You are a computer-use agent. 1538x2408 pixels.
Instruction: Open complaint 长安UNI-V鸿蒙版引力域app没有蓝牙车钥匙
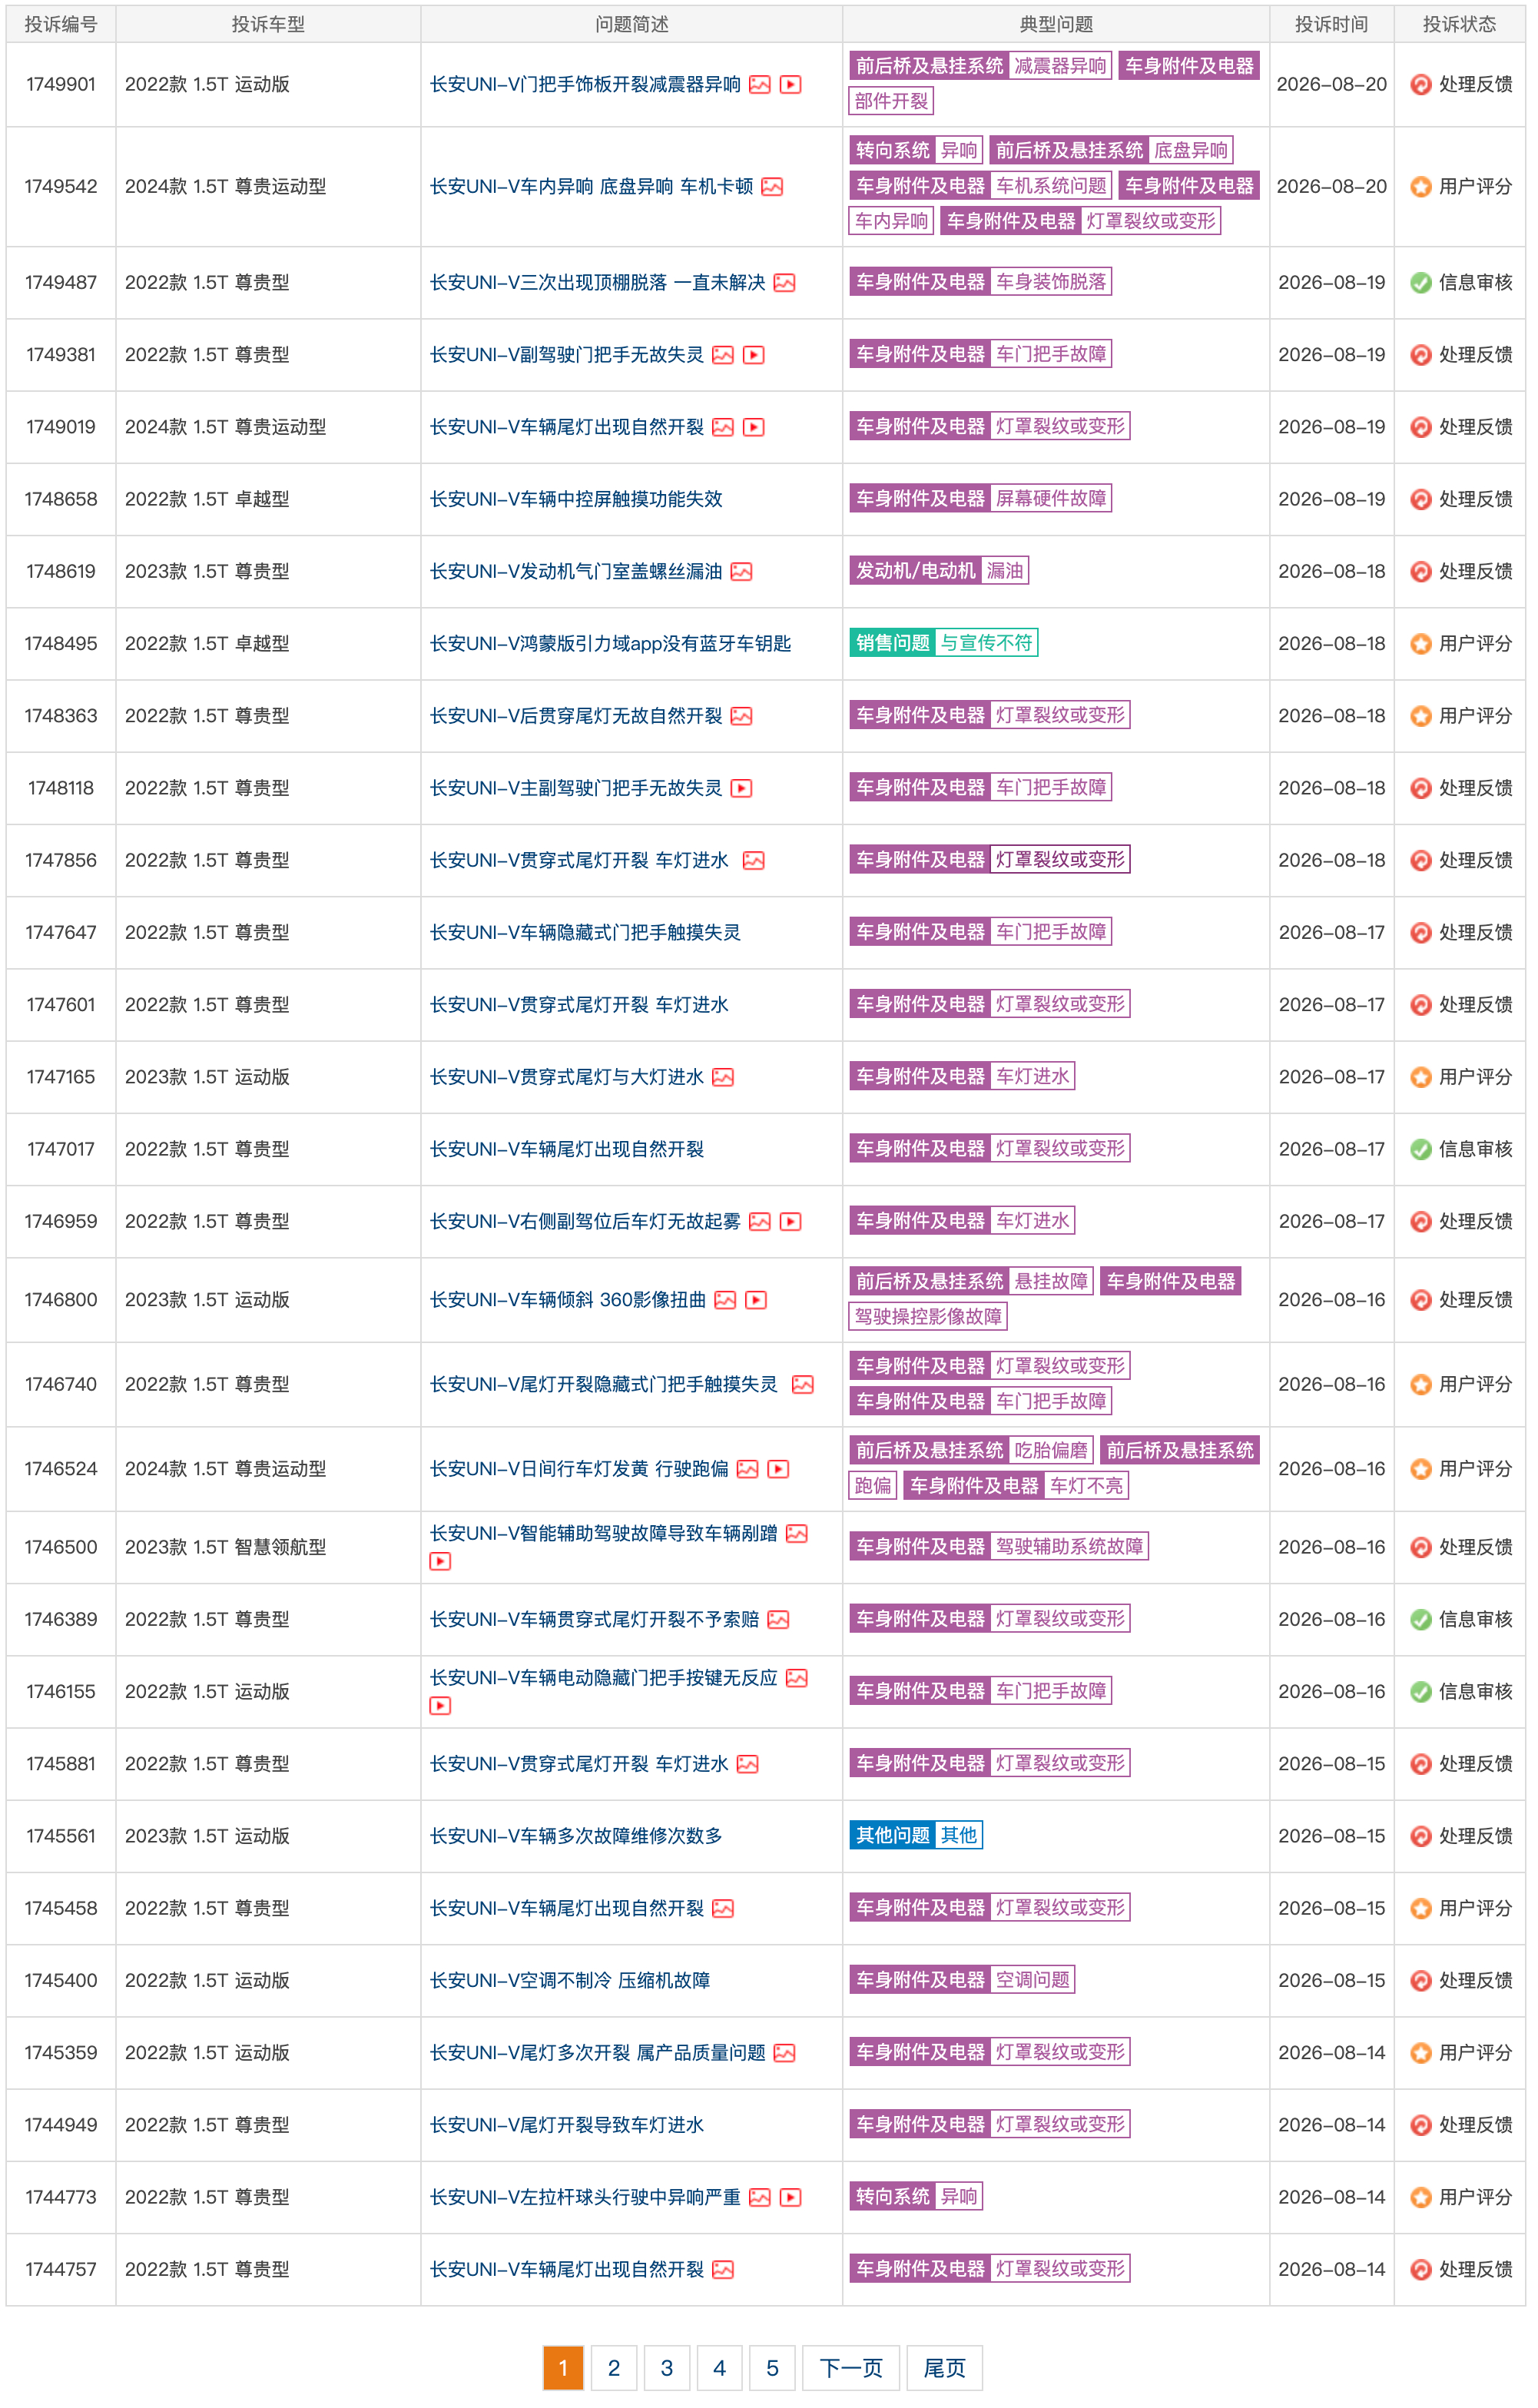click(610, 644)
